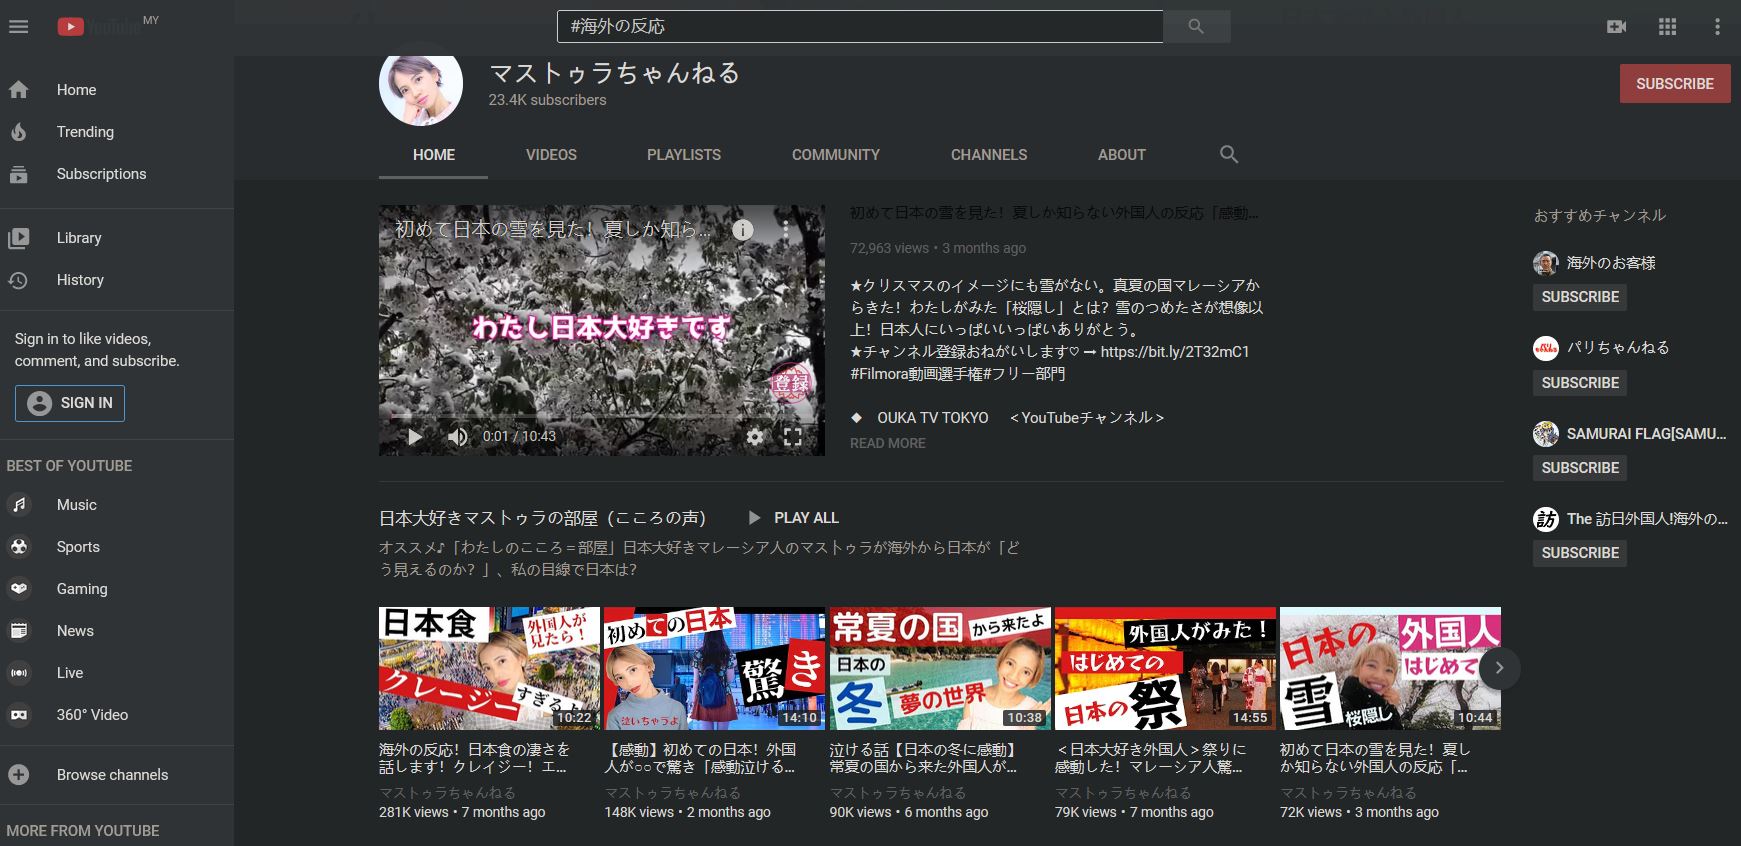Click the red Subscribe button for channel
The width and height of the screenshot is (1741, 846).
(1675, 84)
